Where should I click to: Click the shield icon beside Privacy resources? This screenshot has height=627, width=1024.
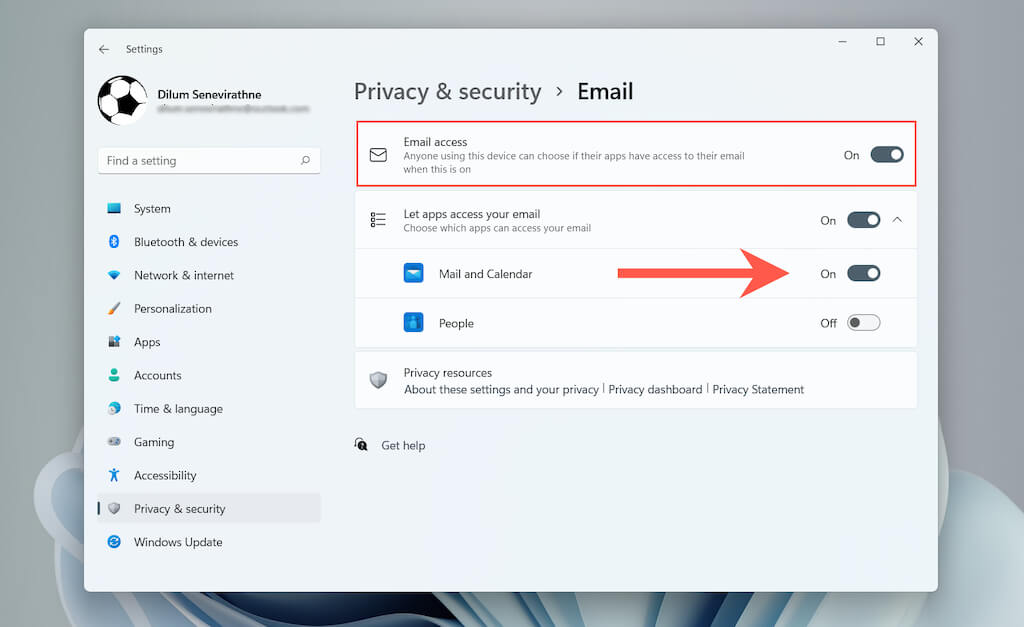coord(378,379)
